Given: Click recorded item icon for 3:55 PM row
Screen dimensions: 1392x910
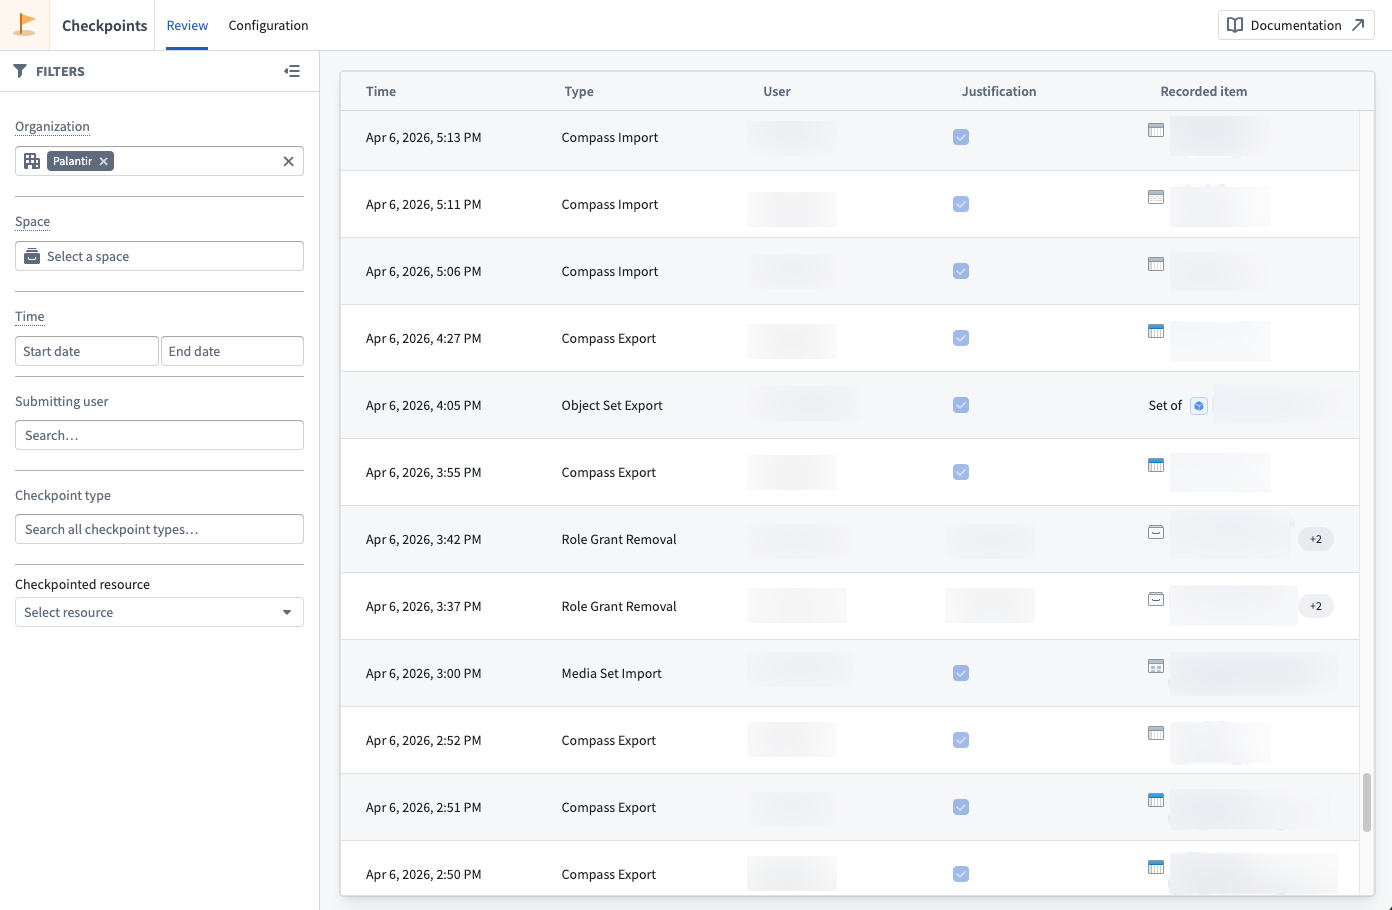Looking at the screenshot, I should pos(1156,465).
